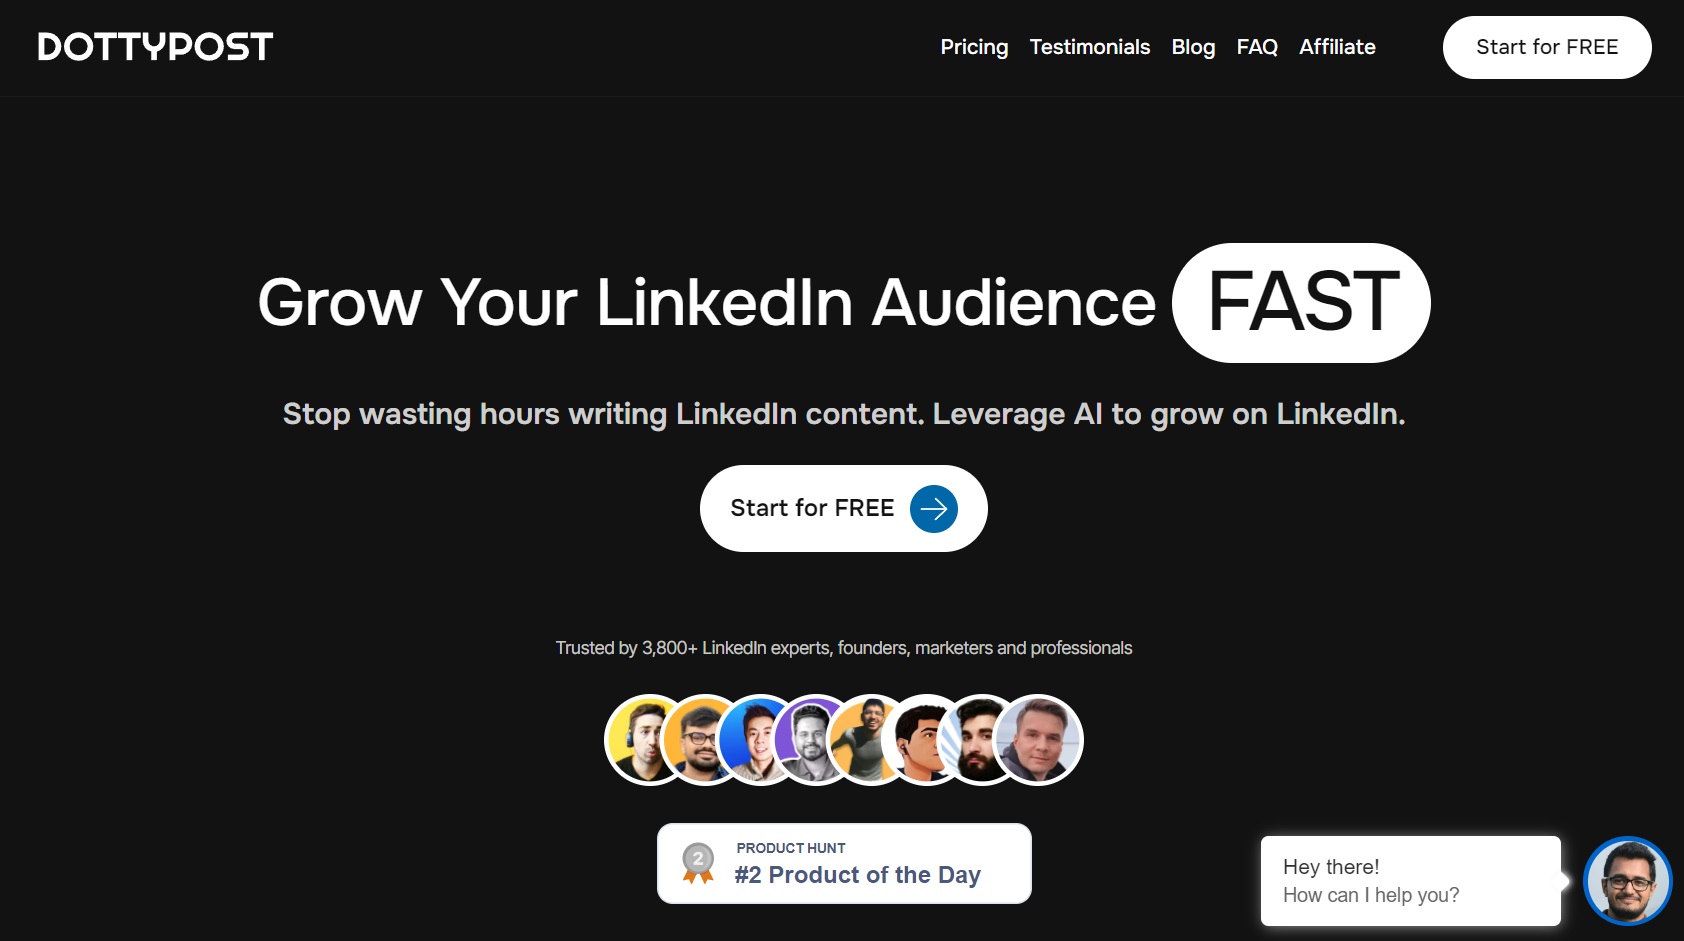Click the last avatar on the right
Viewport: 1684px width, 941px height.
click(1038, 740)
